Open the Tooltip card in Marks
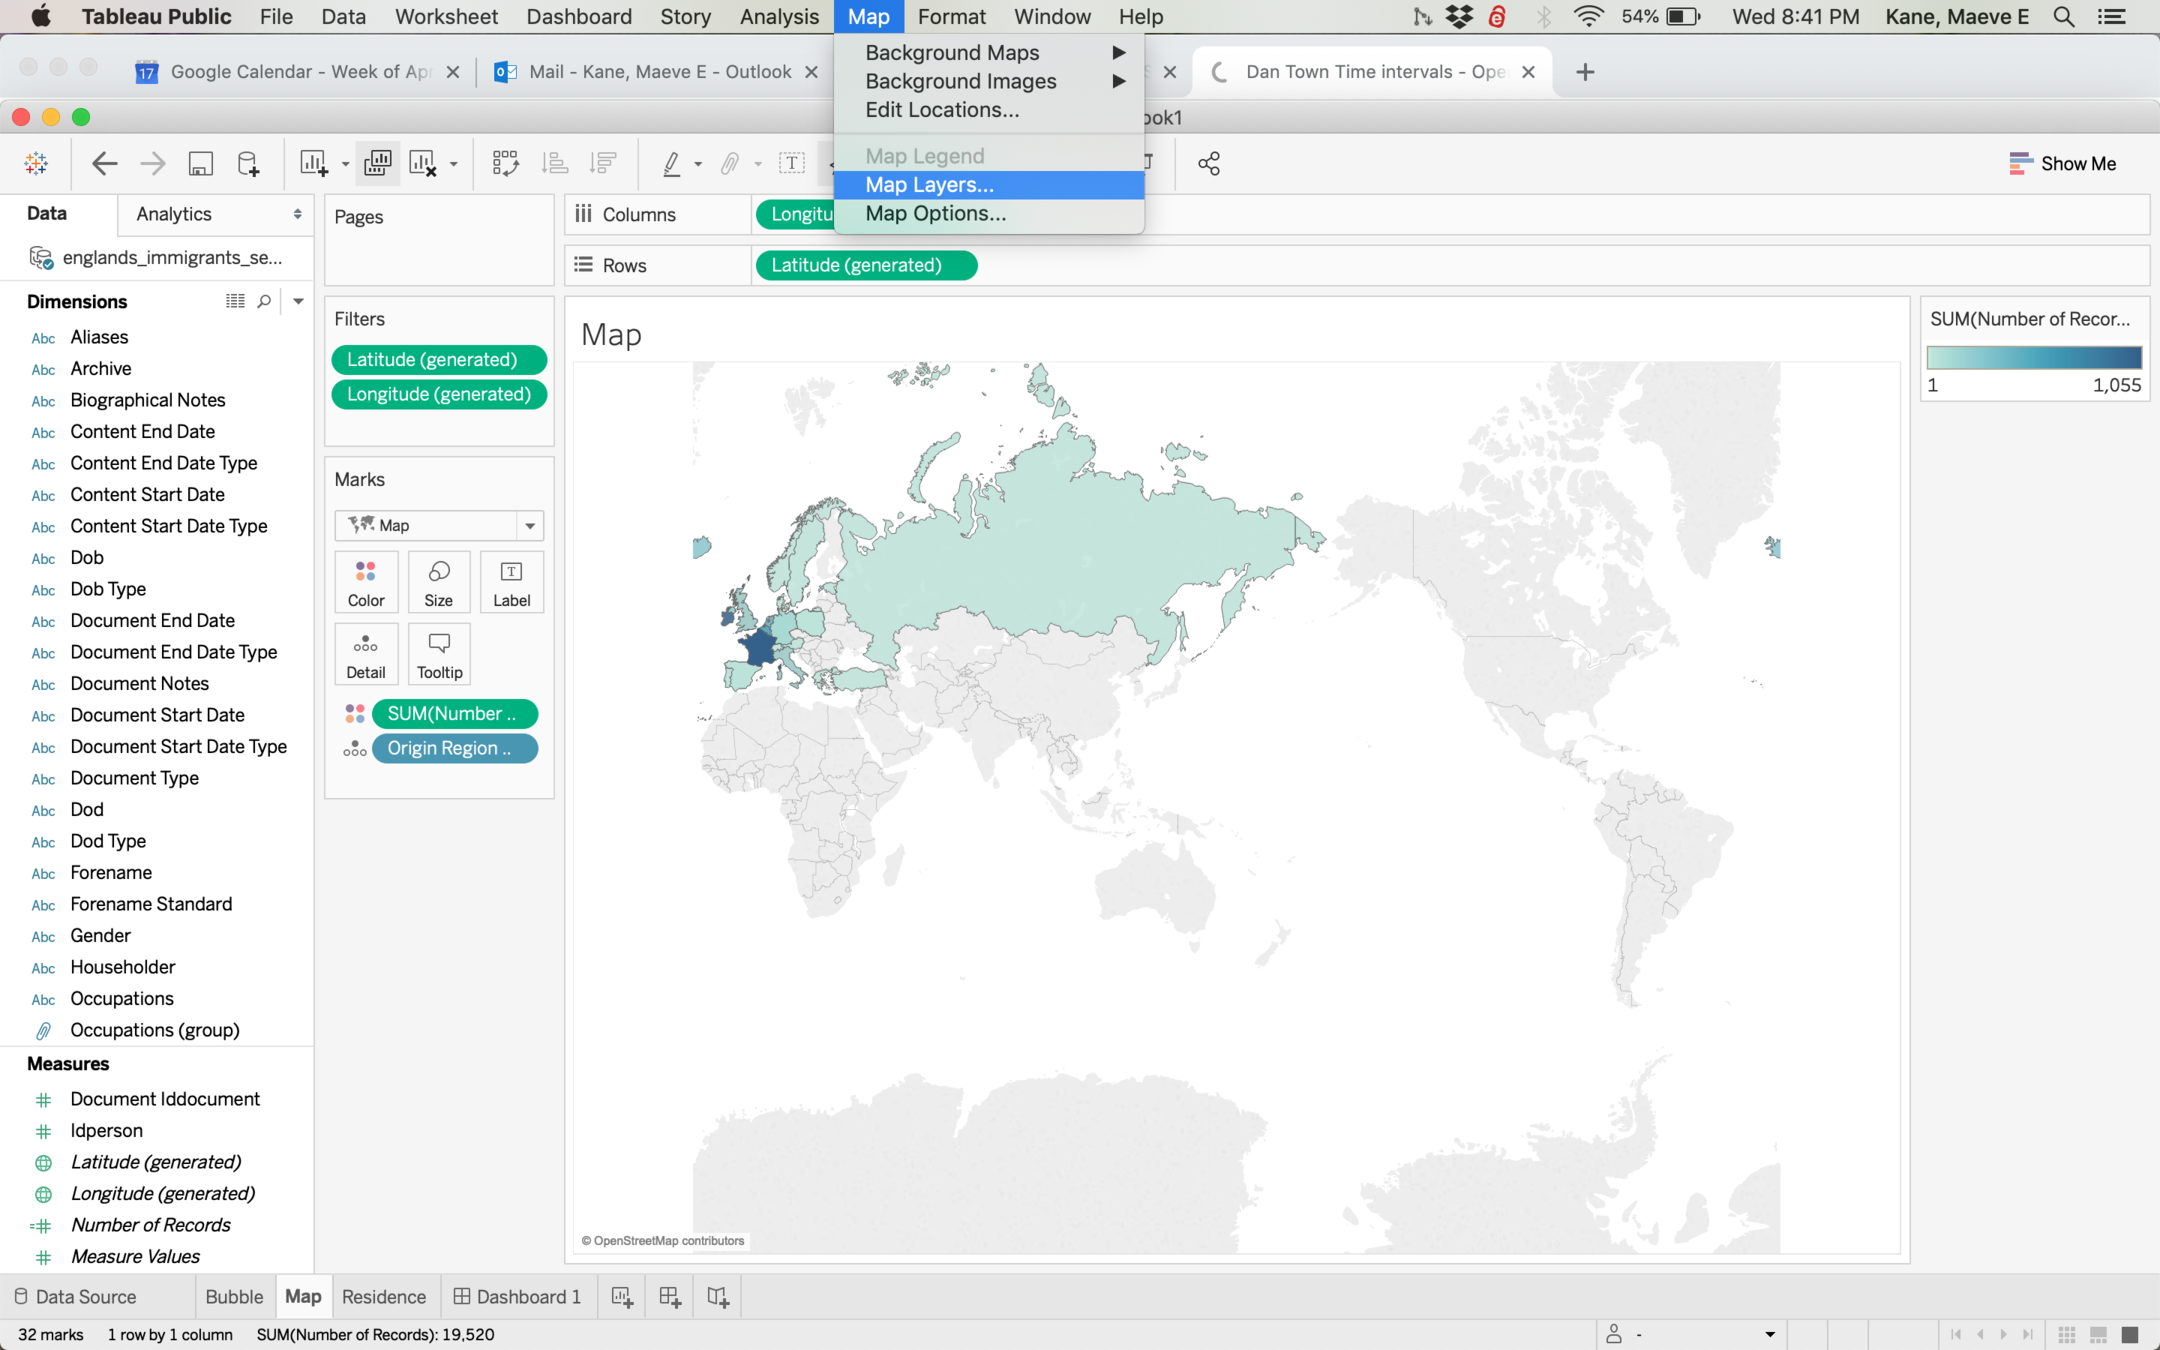The width and height of the screenshot is (2160, 1350). pyautogui.click(x=439, y=655)
